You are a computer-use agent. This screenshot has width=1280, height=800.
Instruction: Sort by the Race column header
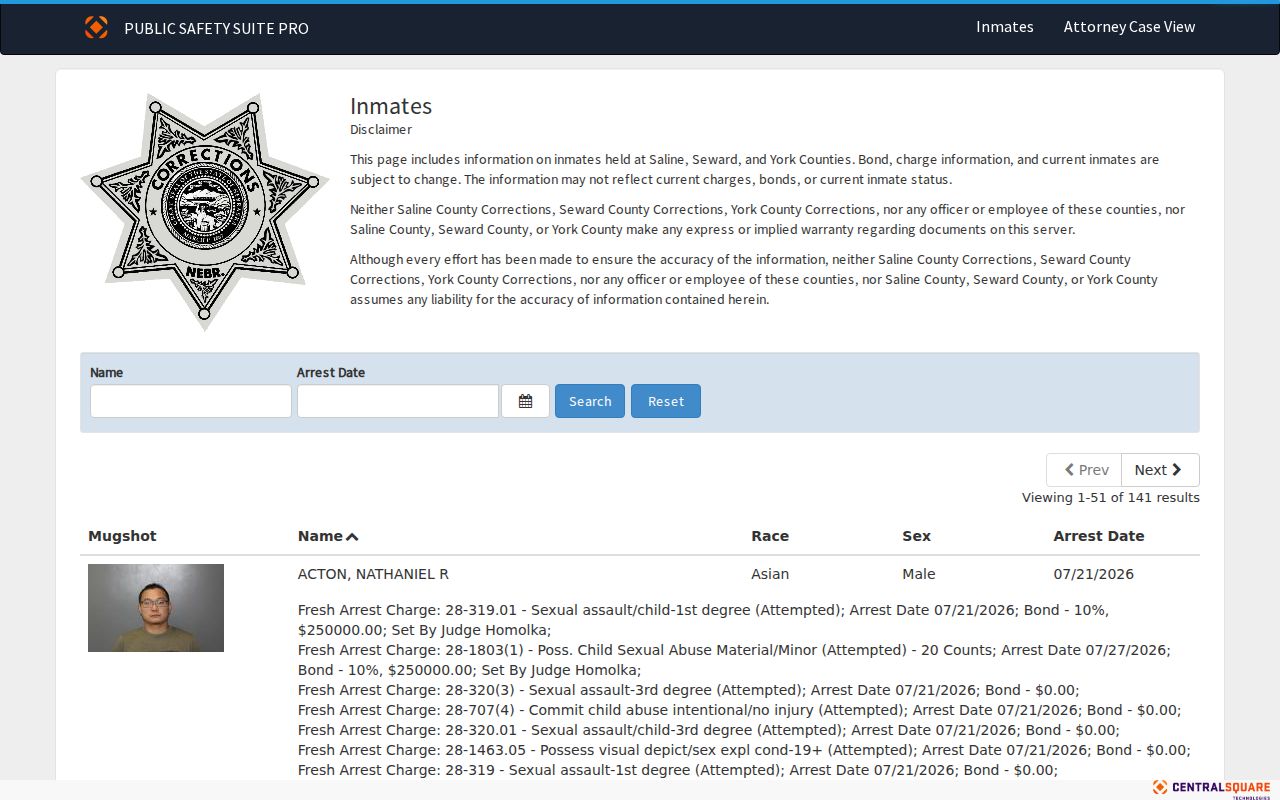point(770,536)
